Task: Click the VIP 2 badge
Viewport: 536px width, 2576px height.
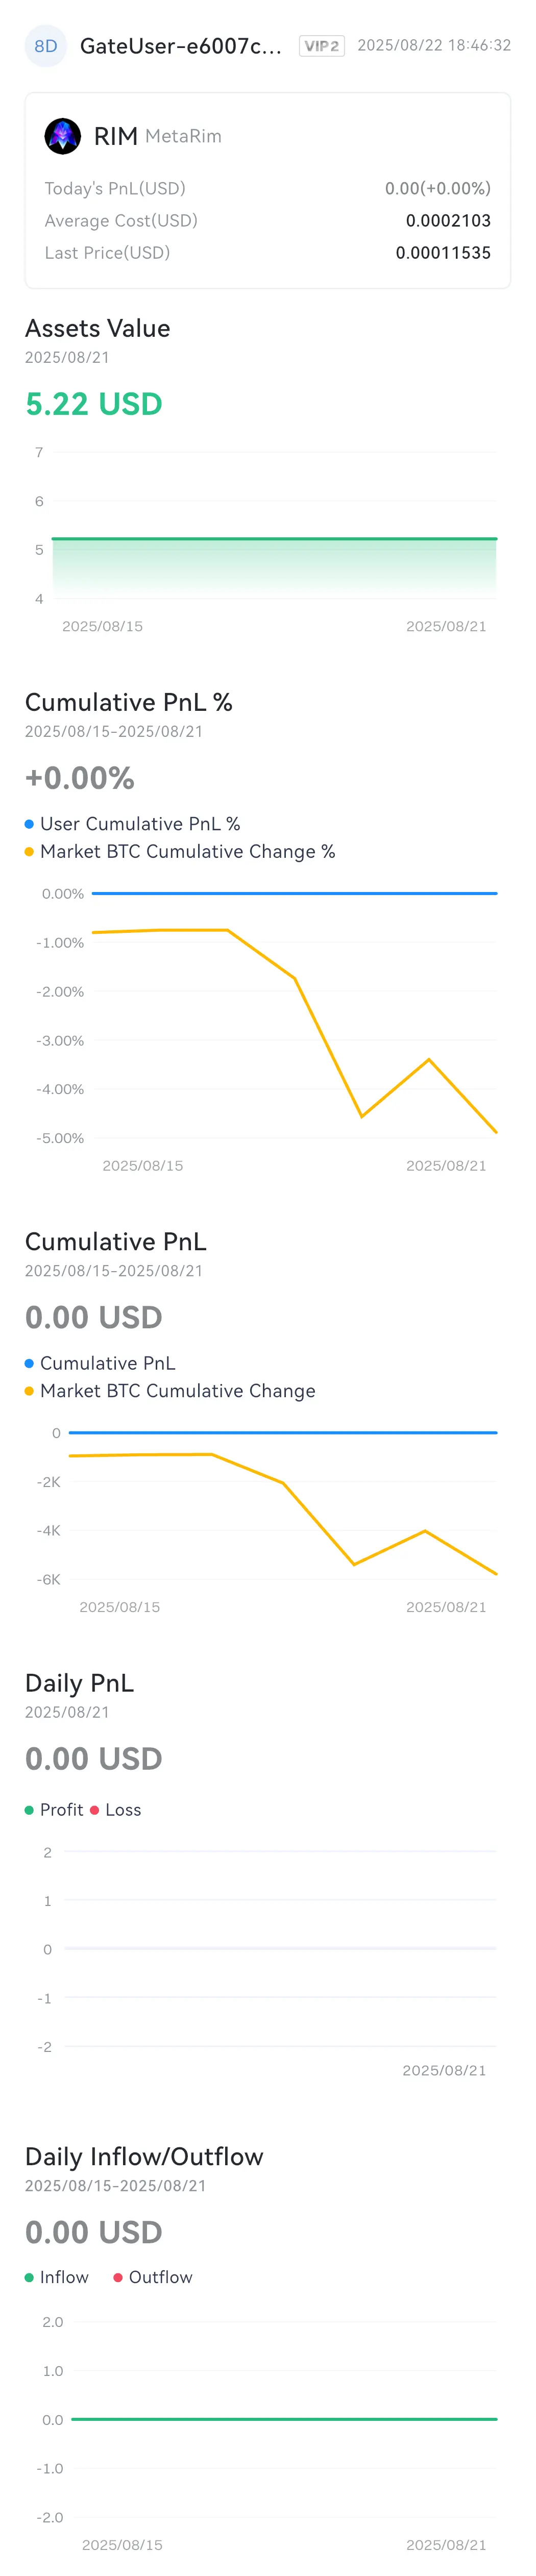Action: coord(322,46)
